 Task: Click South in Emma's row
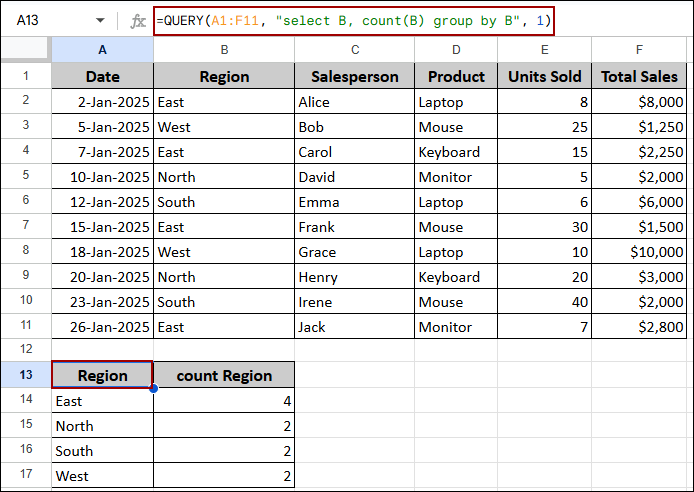[224, 202]
